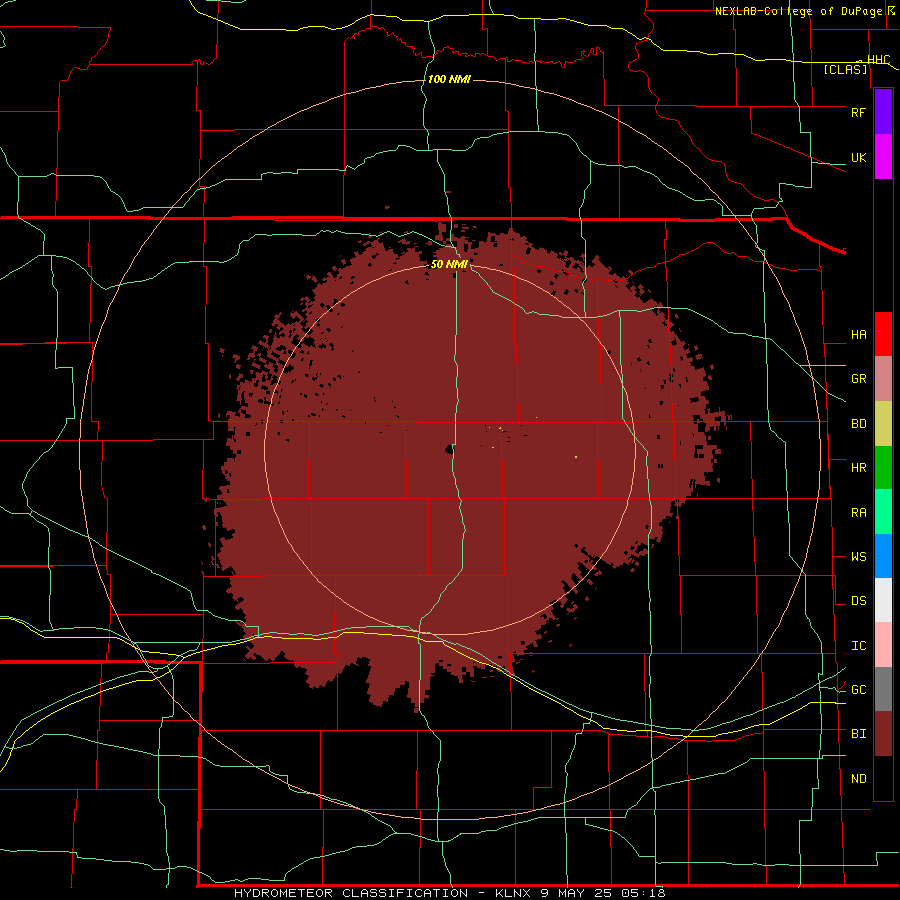This screenshot has width=900, height=900.
Task: Click the BI legend label
Action: click(x=858, y=734)
